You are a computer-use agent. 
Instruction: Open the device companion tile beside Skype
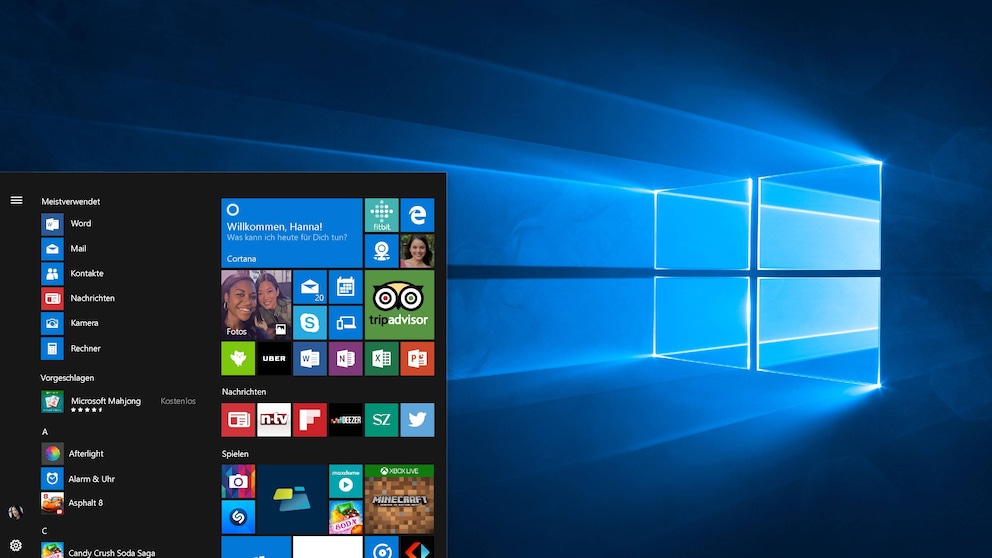coord(345,323)
